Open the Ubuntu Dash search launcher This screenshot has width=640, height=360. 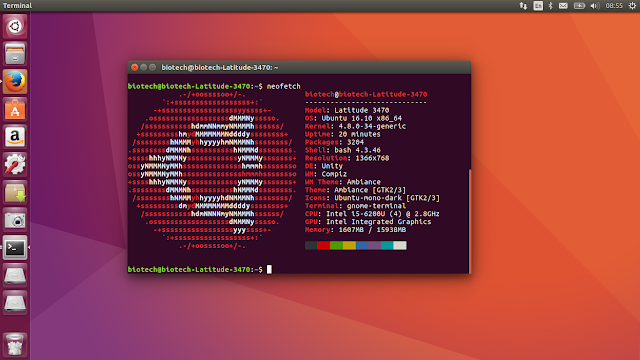coord(15,27)
